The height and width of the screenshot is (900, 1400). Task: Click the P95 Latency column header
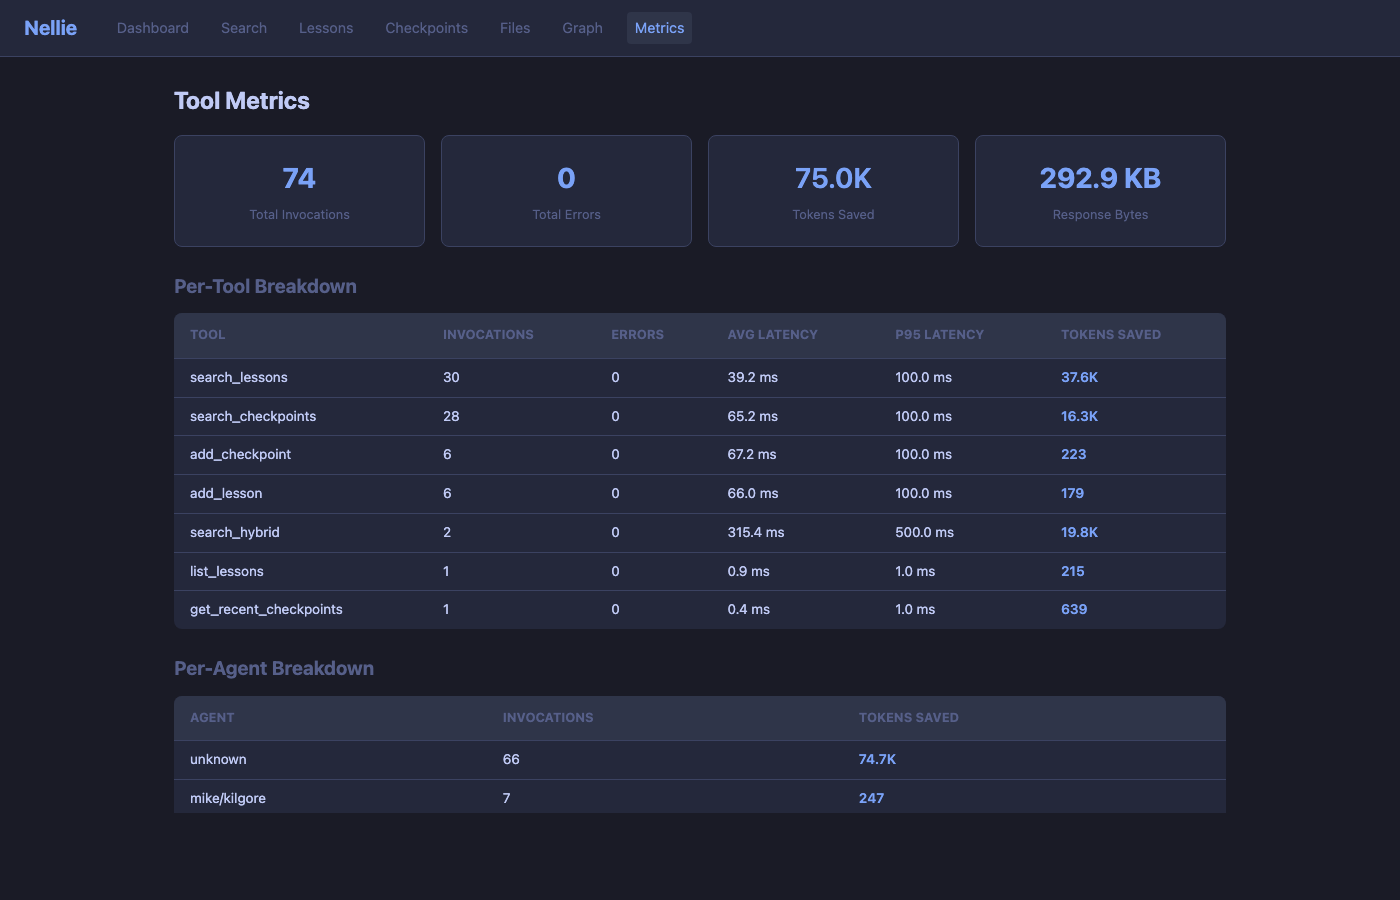tap(939, 335)
